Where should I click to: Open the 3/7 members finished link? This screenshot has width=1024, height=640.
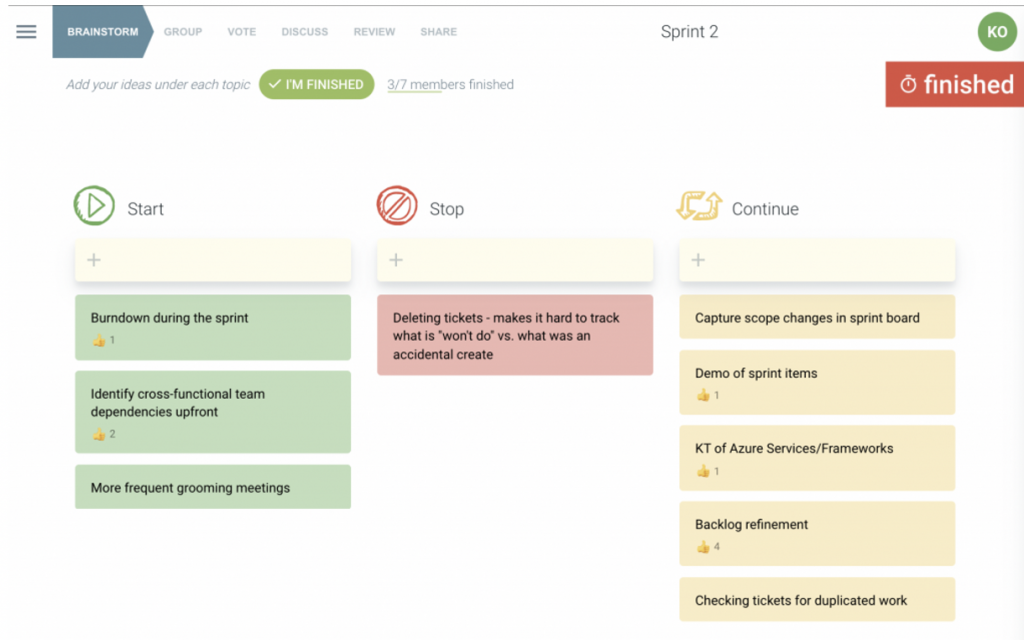click(x=450, y=85)
